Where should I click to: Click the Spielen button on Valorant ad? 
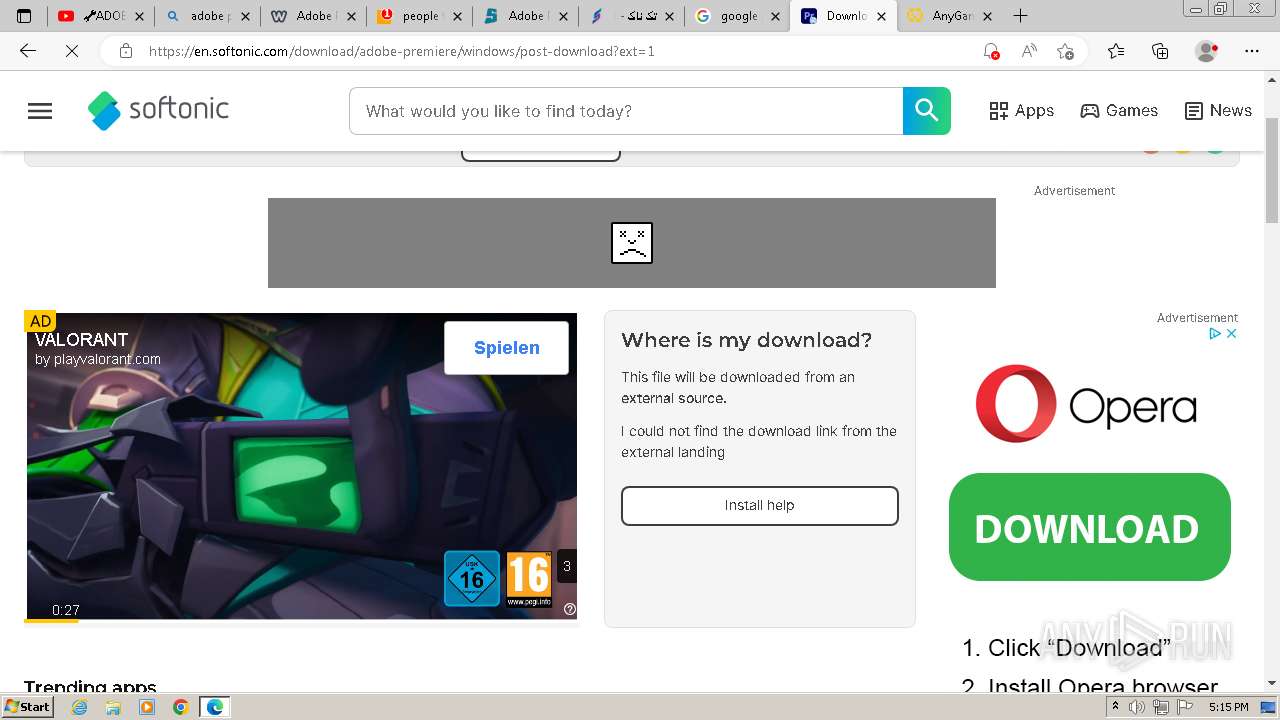point(507,348)
